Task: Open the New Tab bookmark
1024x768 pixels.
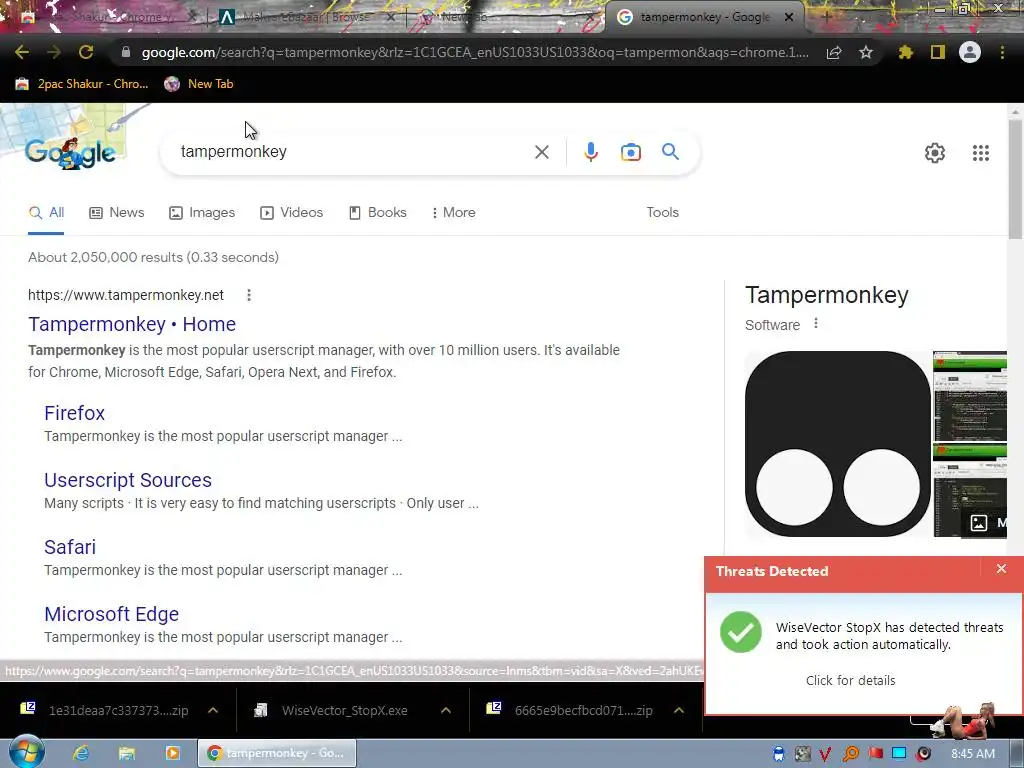Action: 199,84
